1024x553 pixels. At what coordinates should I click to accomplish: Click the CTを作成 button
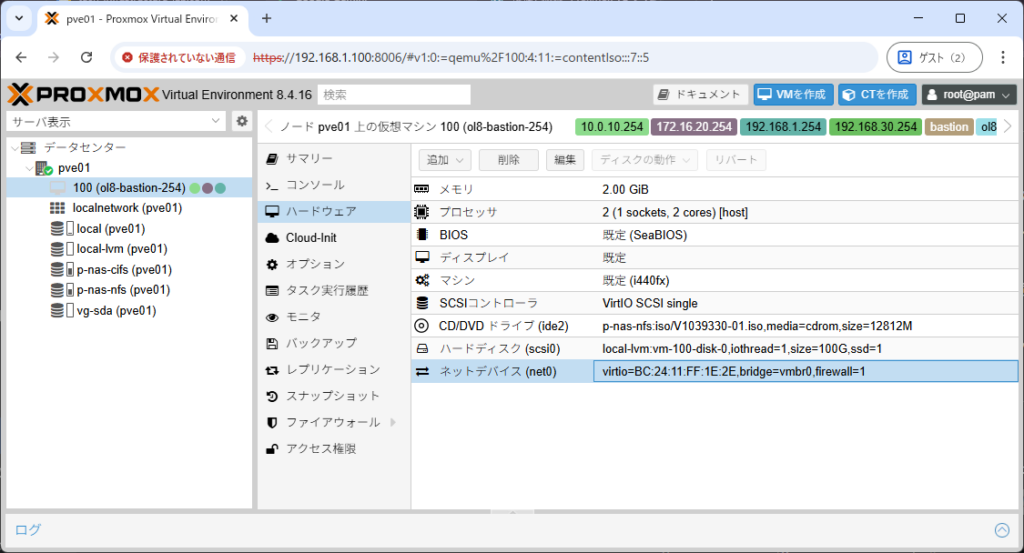[x=877, y=95]
